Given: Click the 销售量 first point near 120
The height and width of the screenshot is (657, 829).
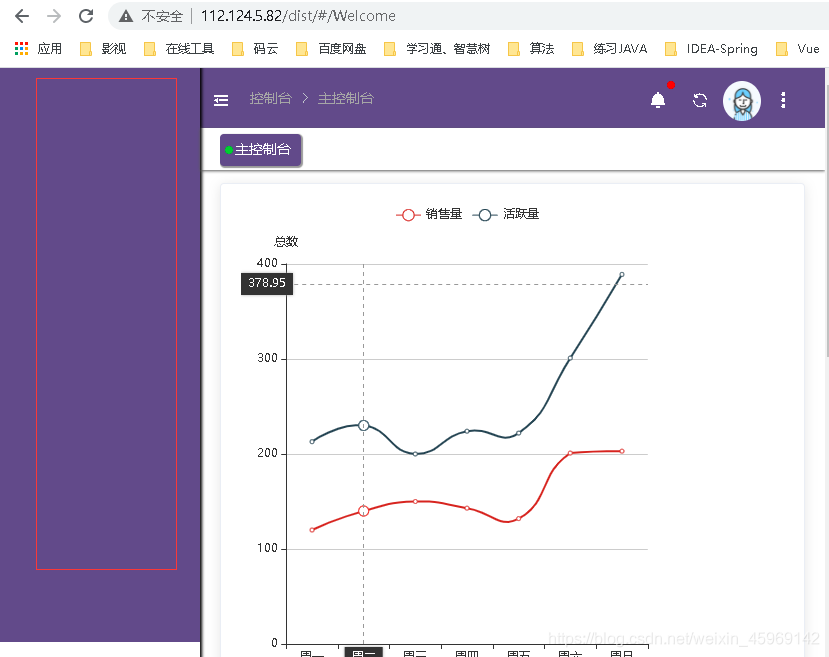Looking at the screenshot, I should point(312,530).
